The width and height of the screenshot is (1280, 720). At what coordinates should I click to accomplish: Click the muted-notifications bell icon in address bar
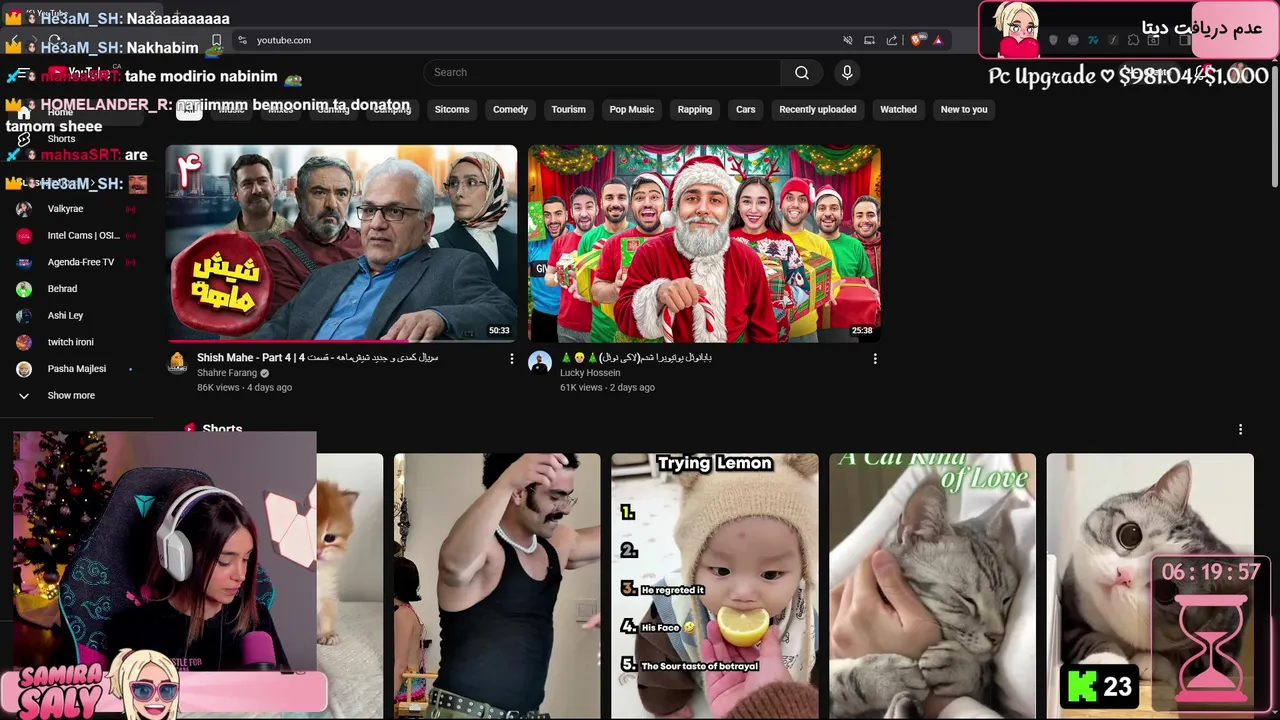tap(847, 40)
